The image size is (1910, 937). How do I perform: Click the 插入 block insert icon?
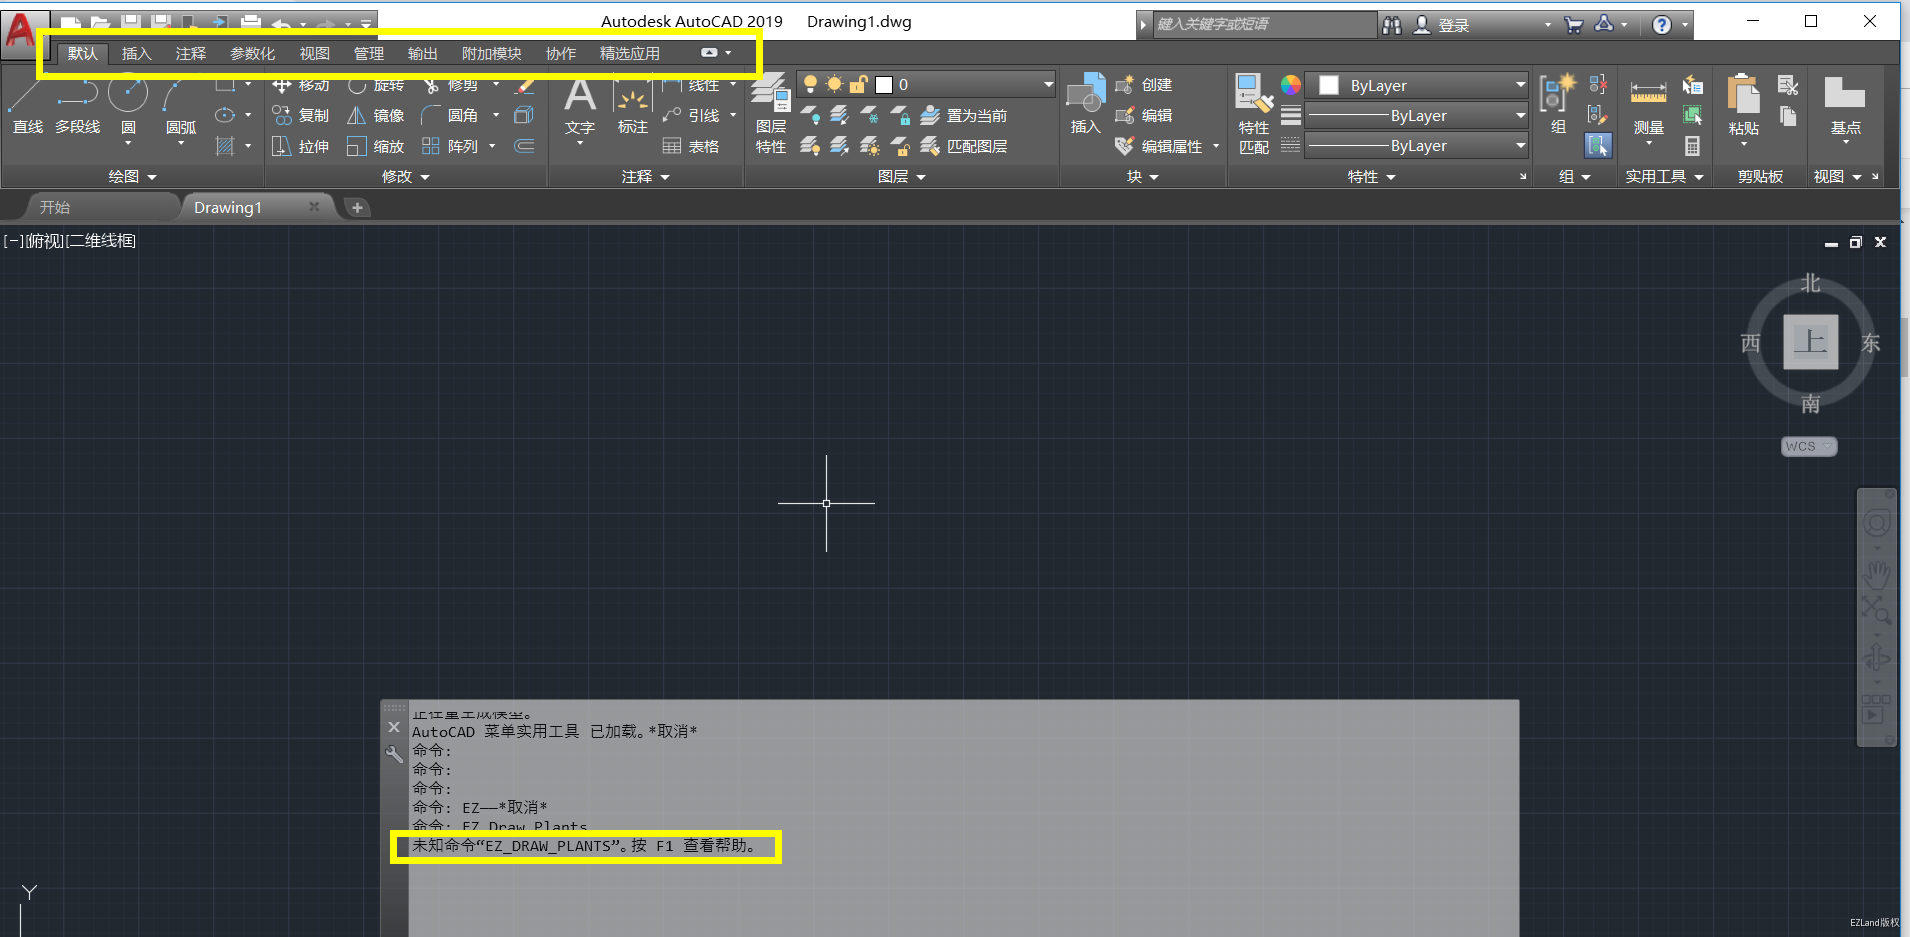[1086, 103]
